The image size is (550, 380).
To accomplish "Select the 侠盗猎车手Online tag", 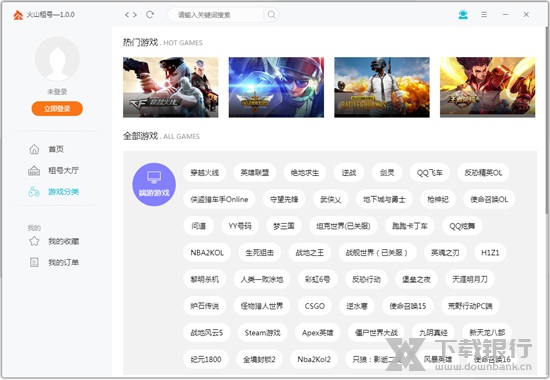I will pyautogui.click(x=219, y=199).
